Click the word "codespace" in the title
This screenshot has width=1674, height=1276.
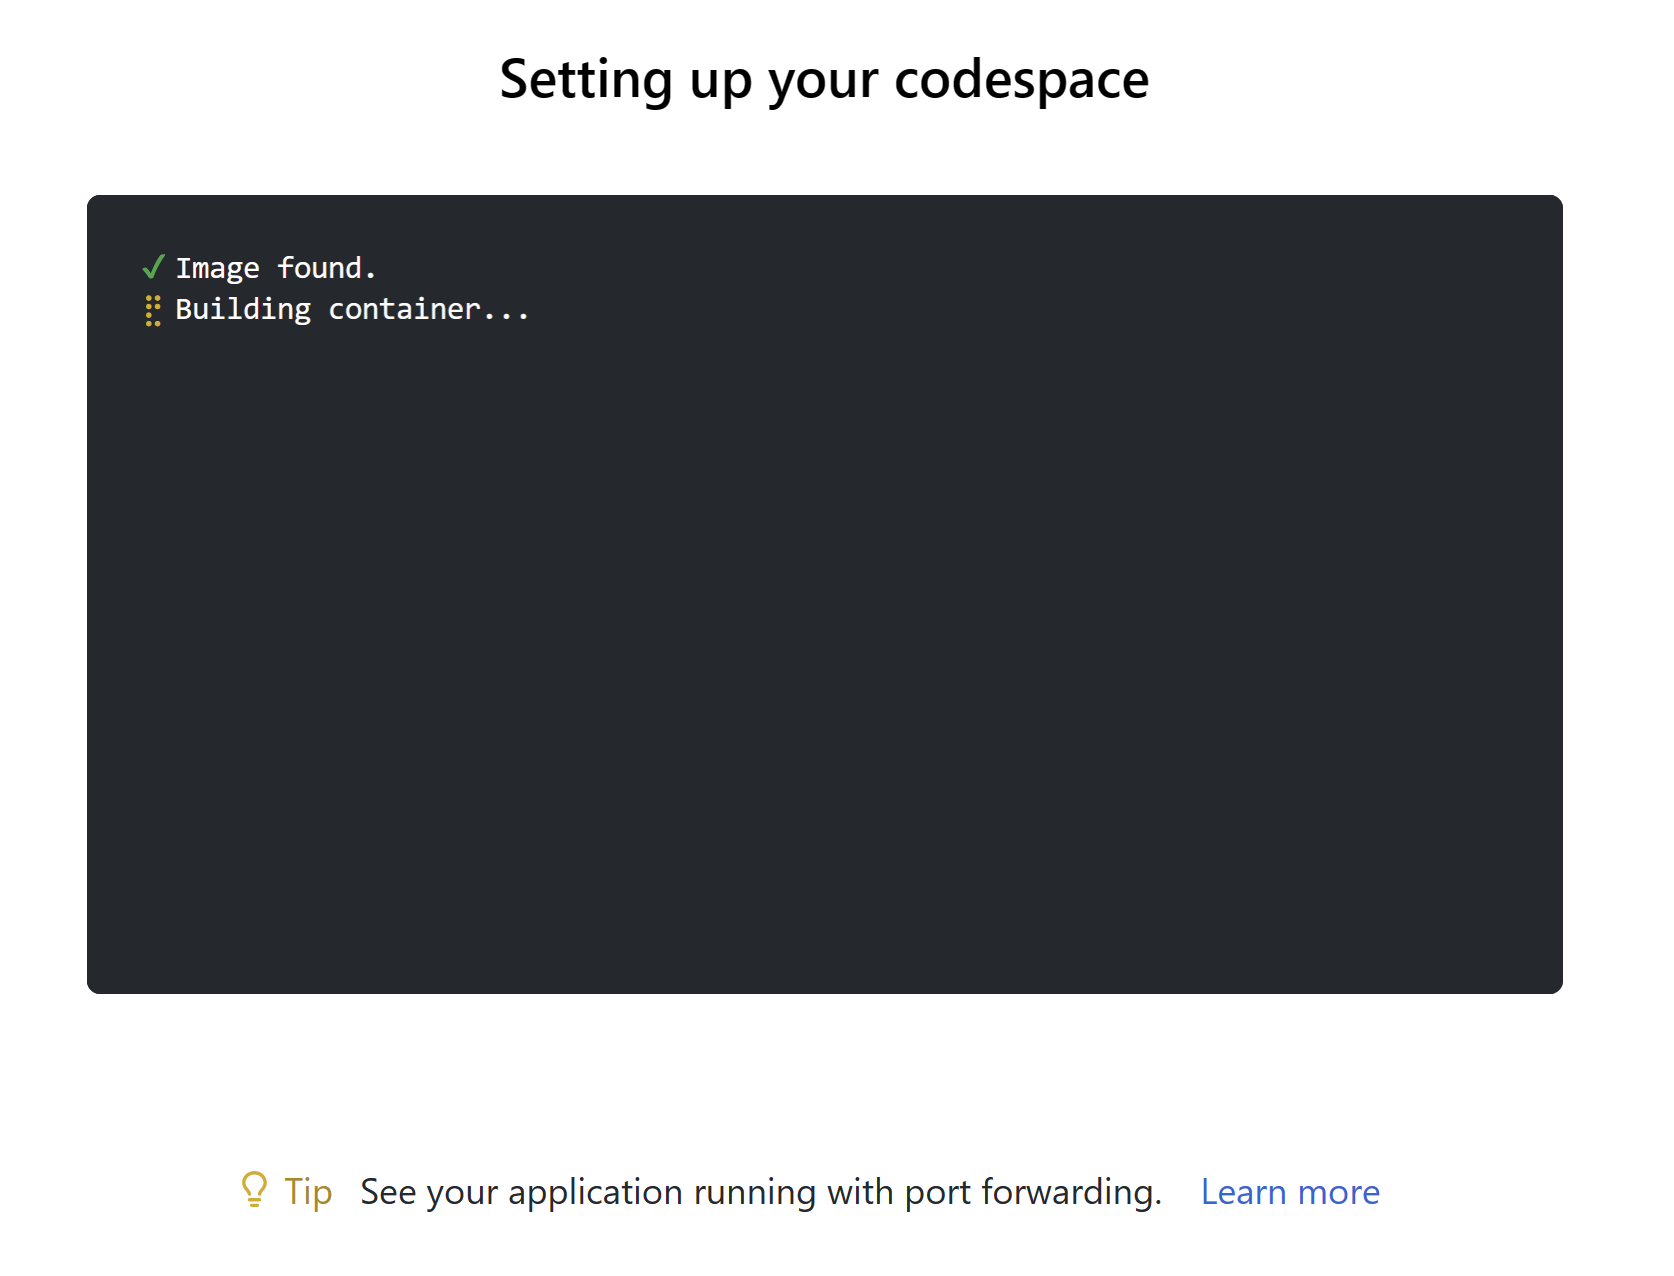pos(1022,80)
